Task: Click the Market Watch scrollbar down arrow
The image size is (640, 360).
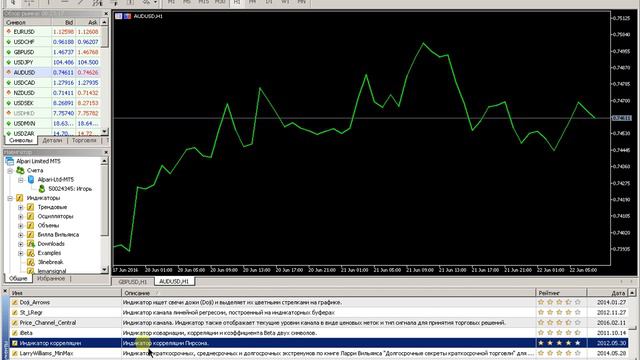Action: (x=104, y=131)
